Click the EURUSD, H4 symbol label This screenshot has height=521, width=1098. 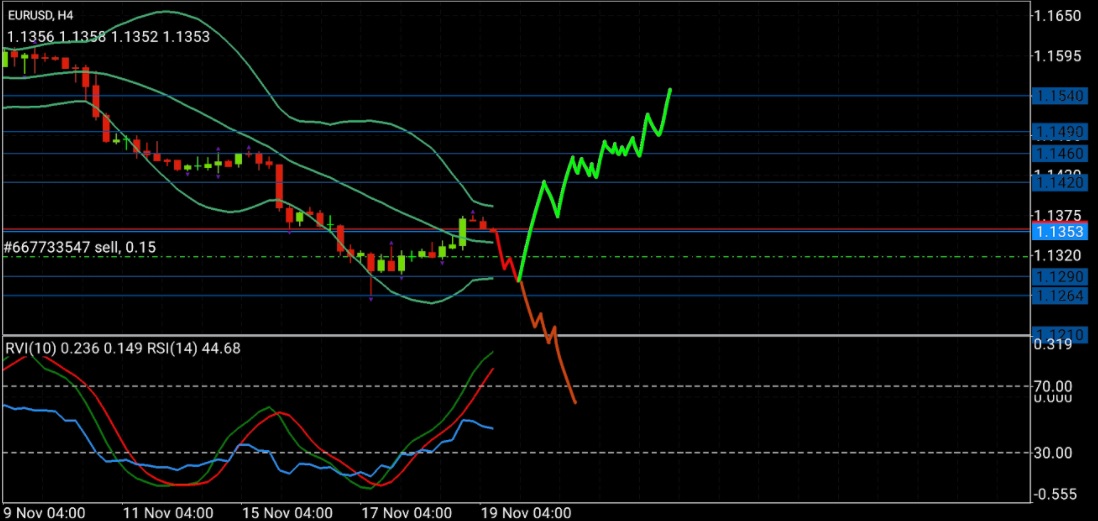point(39,15)
